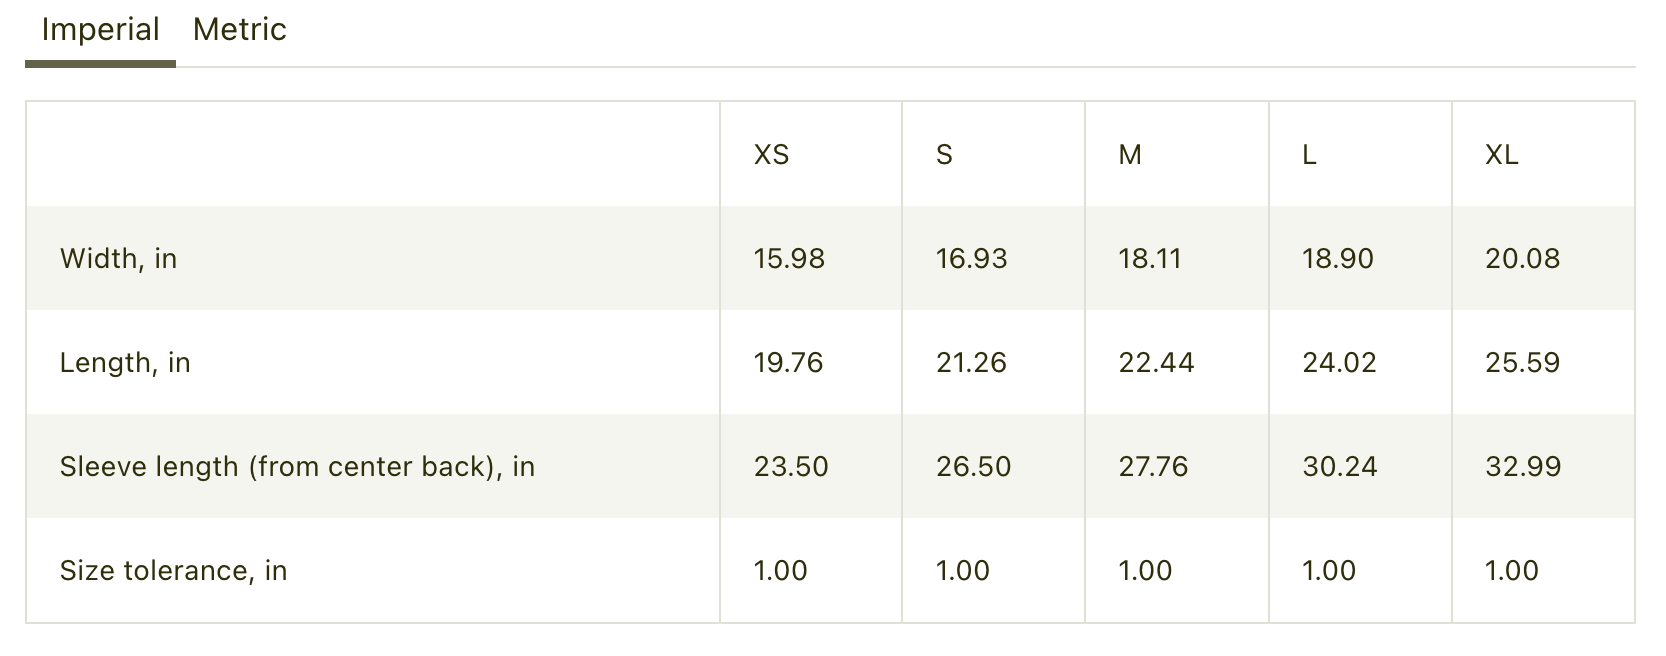Select the Width, in row label

118,259
